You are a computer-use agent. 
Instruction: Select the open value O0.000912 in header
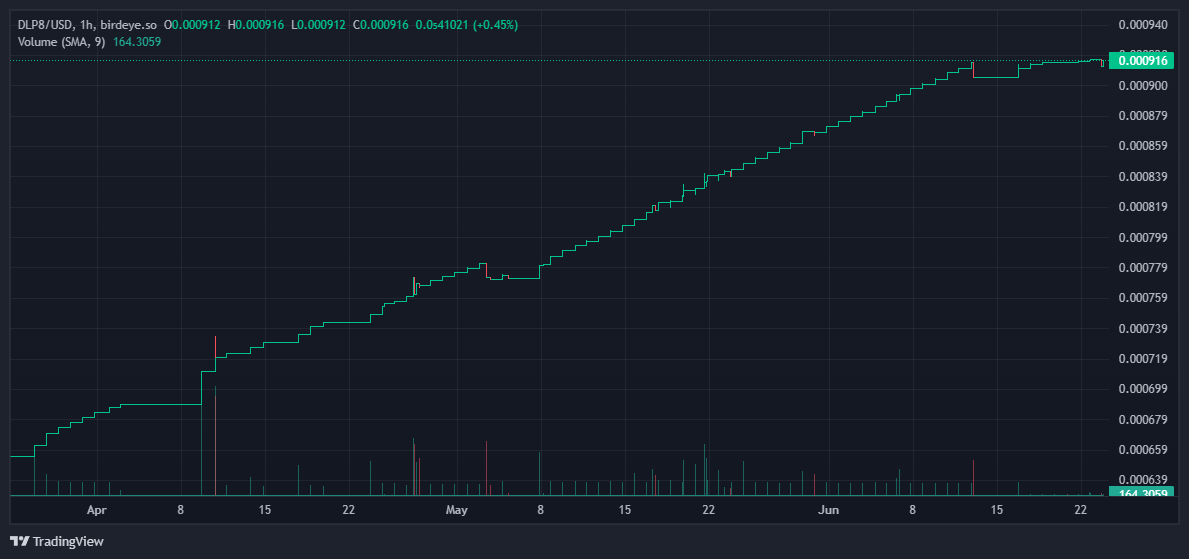(192, 25)
